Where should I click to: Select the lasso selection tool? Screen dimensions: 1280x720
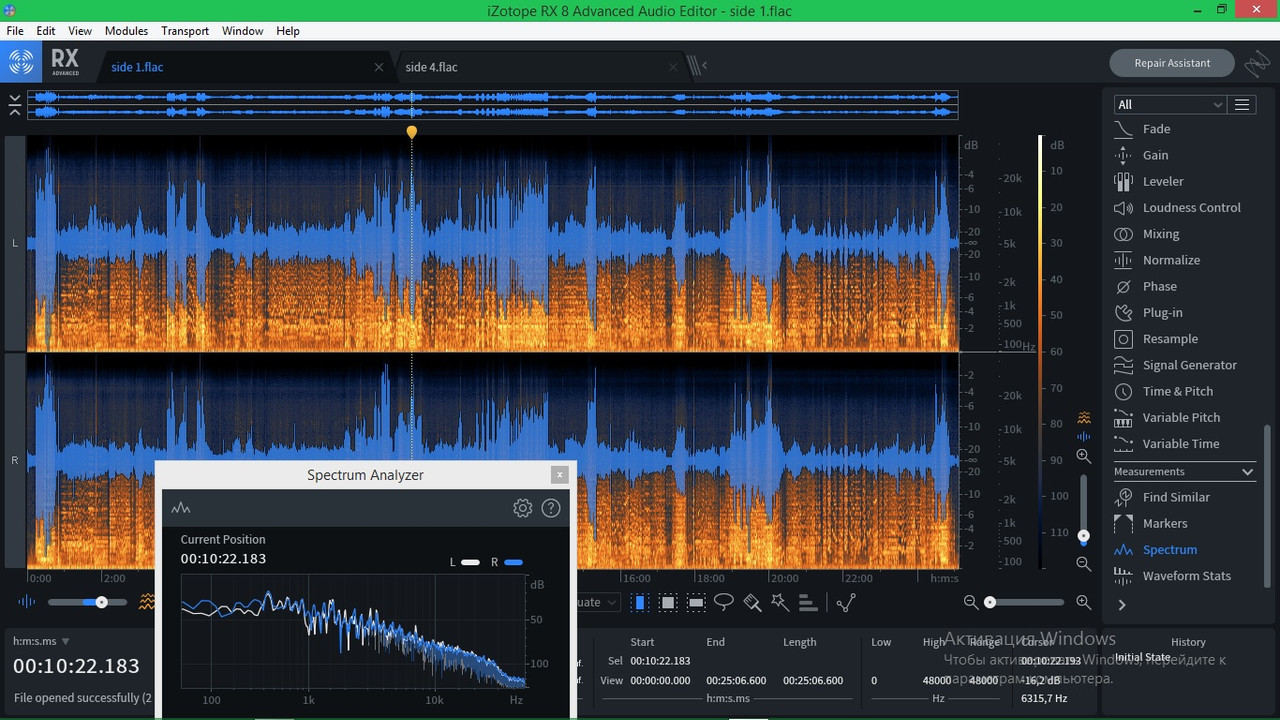coord(724,602)
